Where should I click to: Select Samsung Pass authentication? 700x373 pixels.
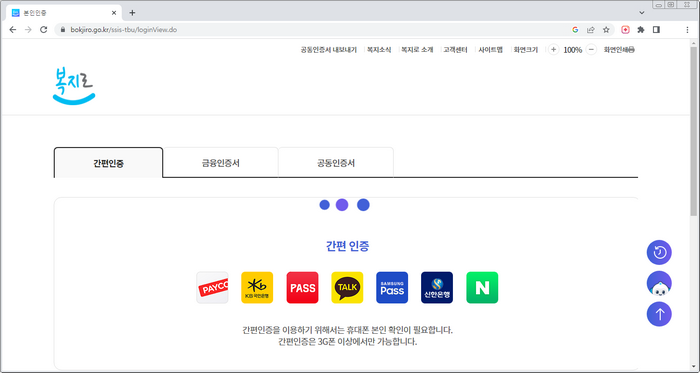coord(392,288)
